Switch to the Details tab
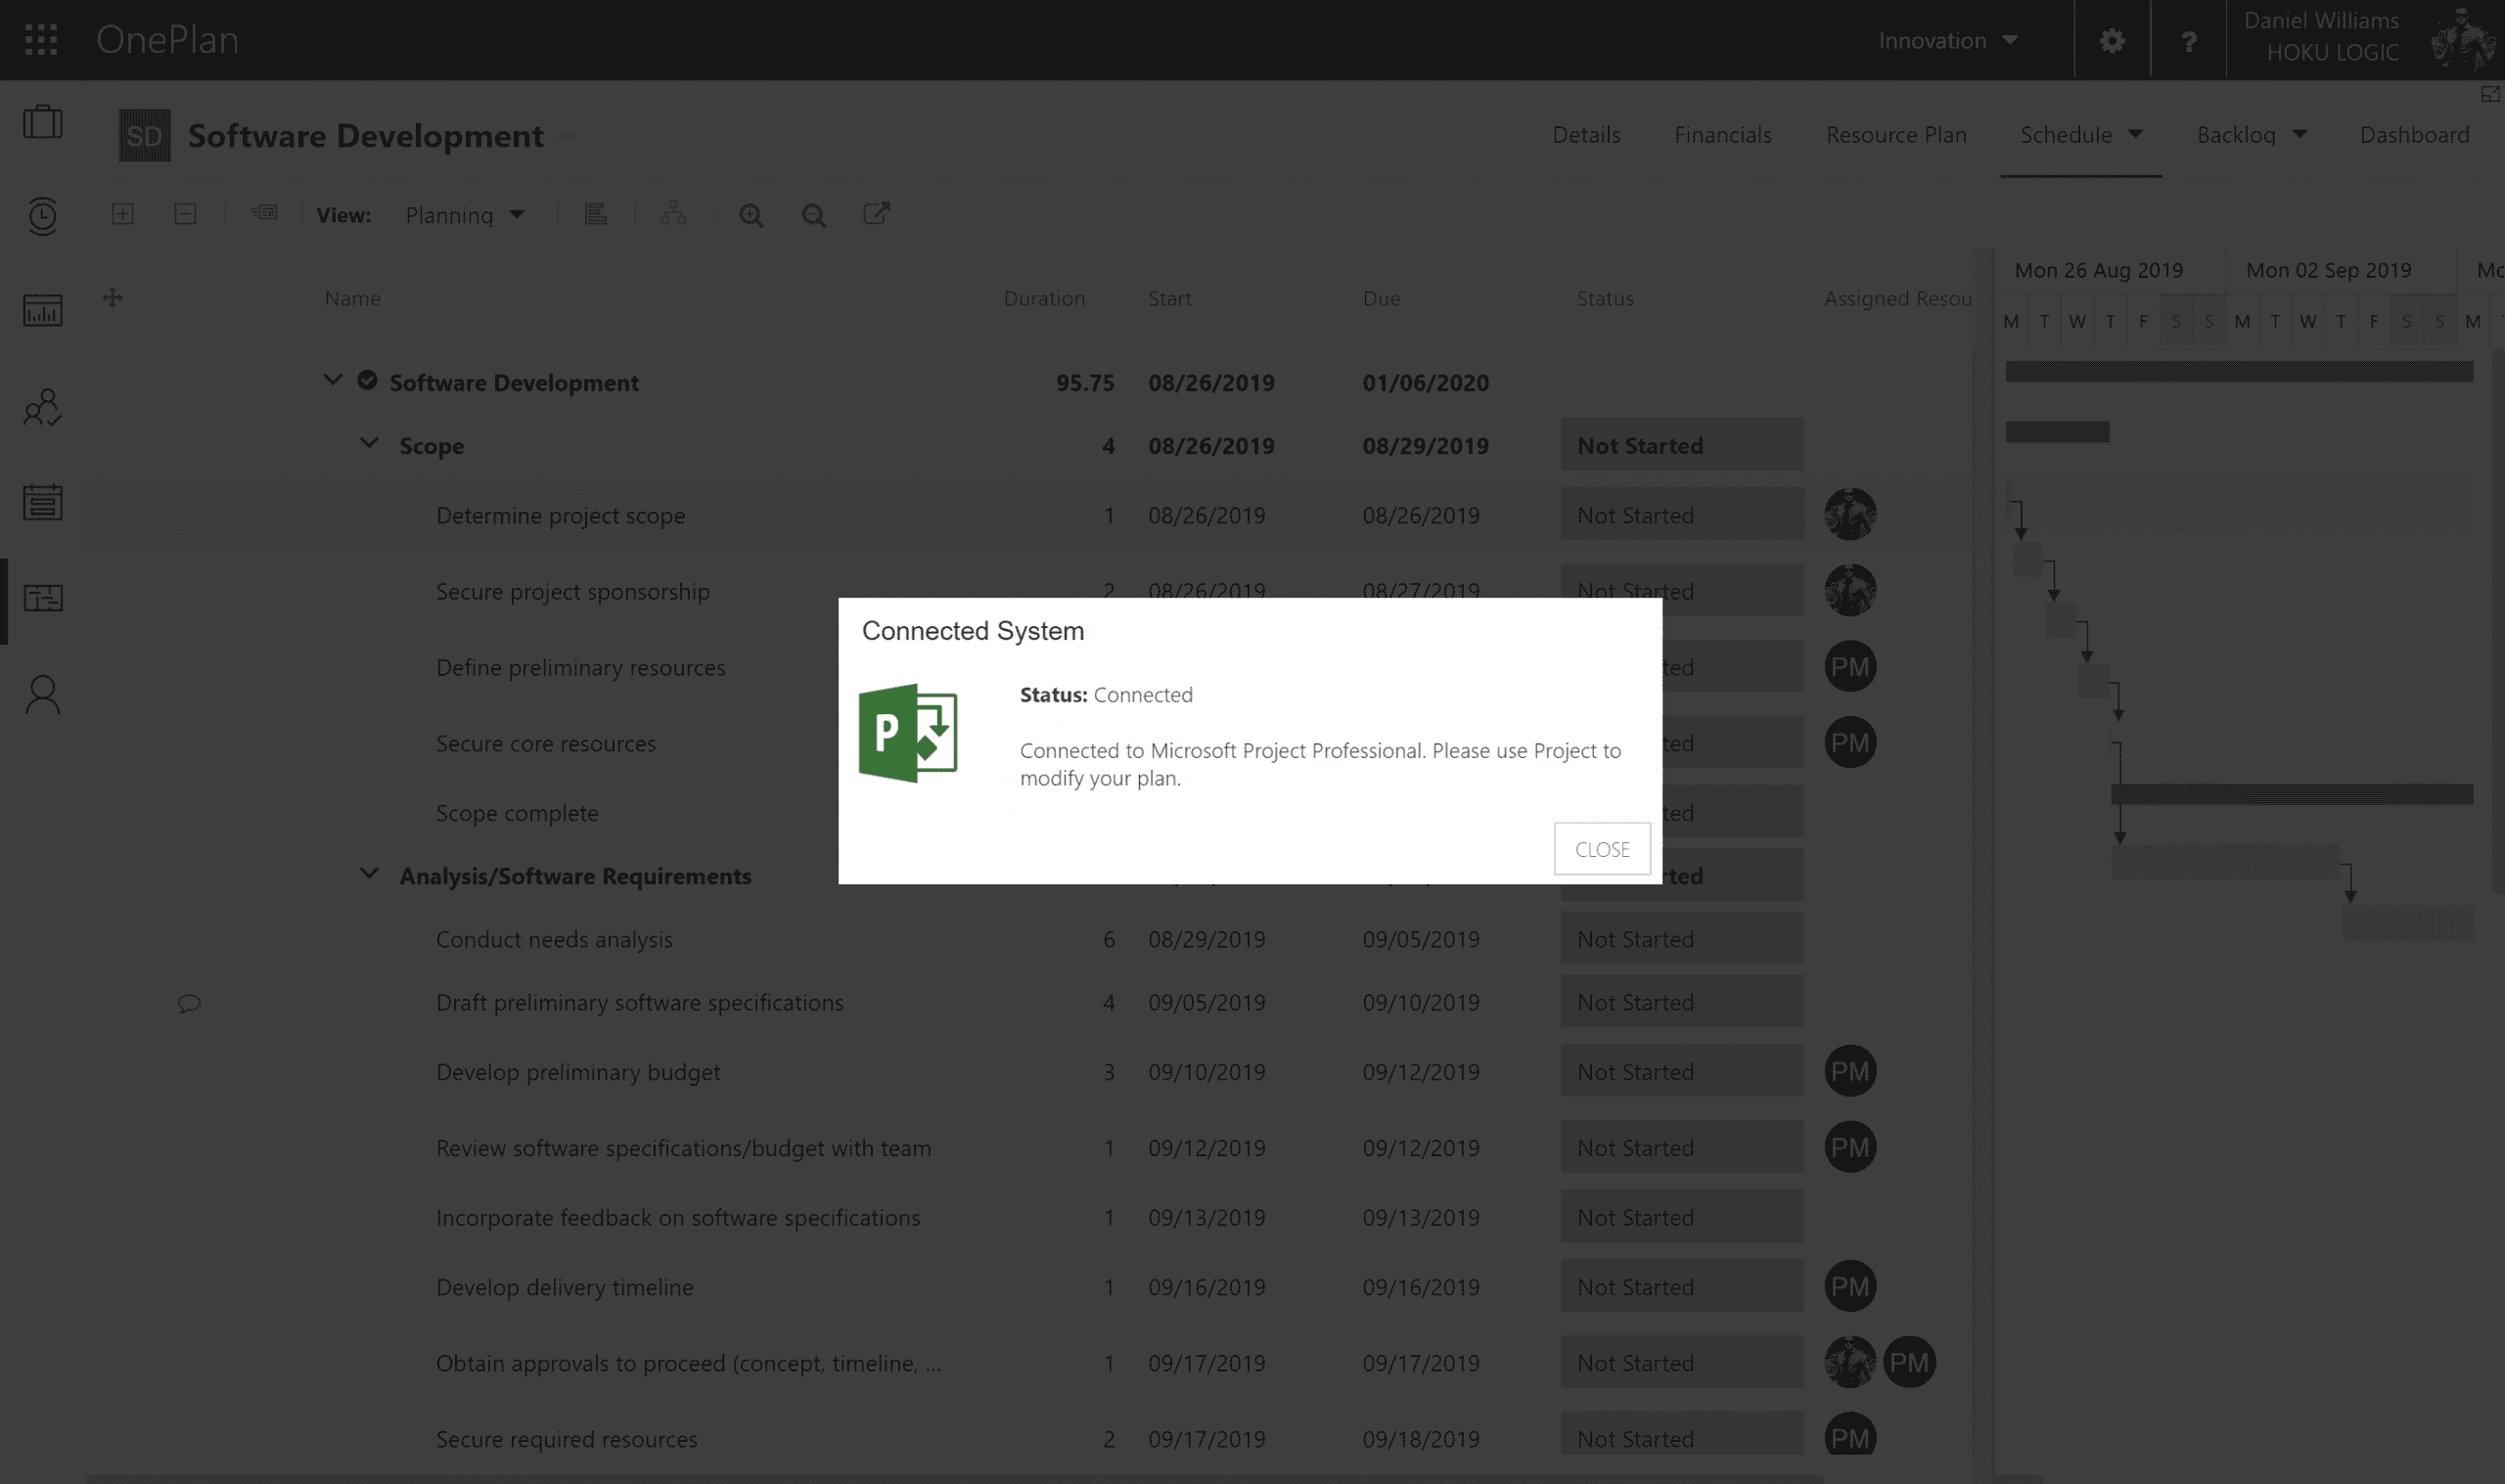Image resolution: width=2505 pixels, height=1484 pixels. coord(1586,134)
